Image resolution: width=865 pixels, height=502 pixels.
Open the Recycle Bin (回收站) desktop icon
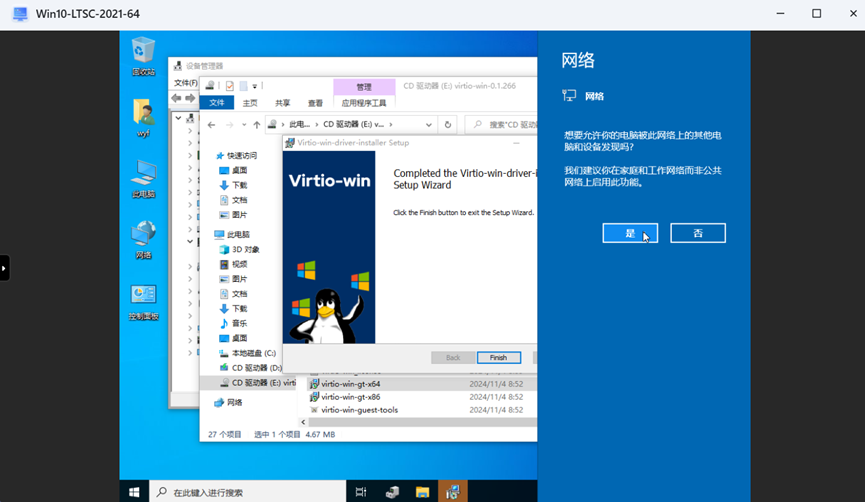tap(143, 55)
